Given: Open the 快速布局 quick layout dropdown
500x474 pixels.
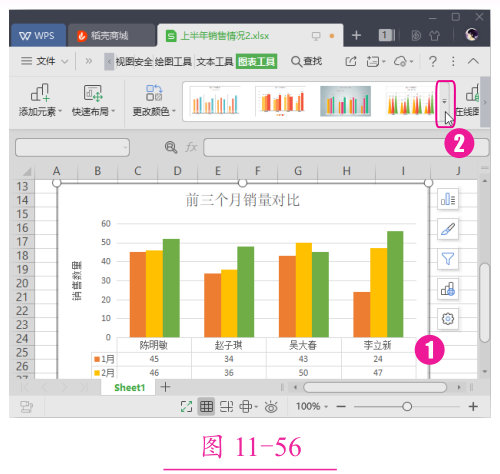Looking at the screenshot, I should pyautogui.click(x=93, y=100).
